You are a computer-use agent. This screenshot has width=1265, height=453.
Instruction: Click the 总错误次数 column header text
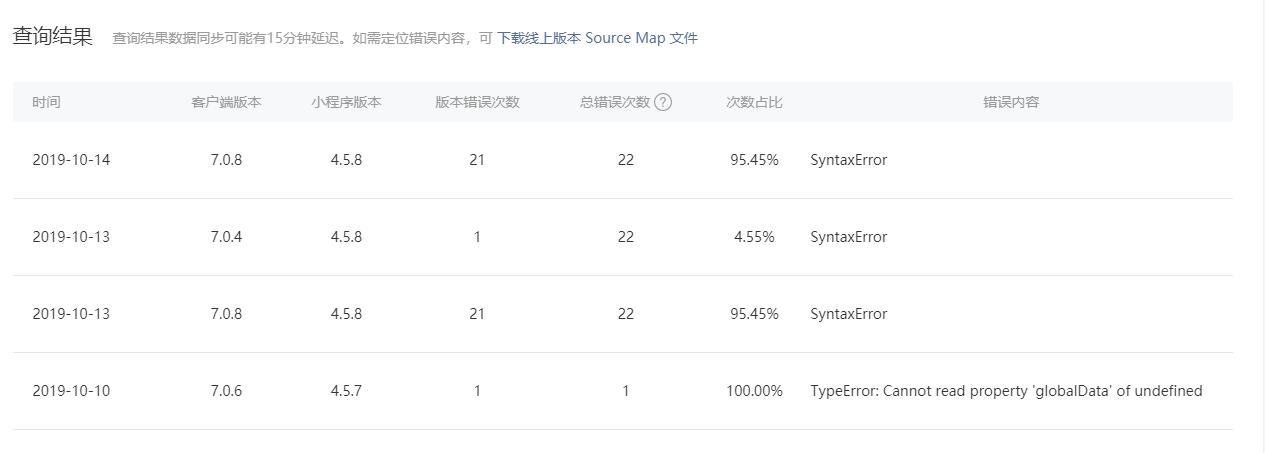tap(615, 102)
